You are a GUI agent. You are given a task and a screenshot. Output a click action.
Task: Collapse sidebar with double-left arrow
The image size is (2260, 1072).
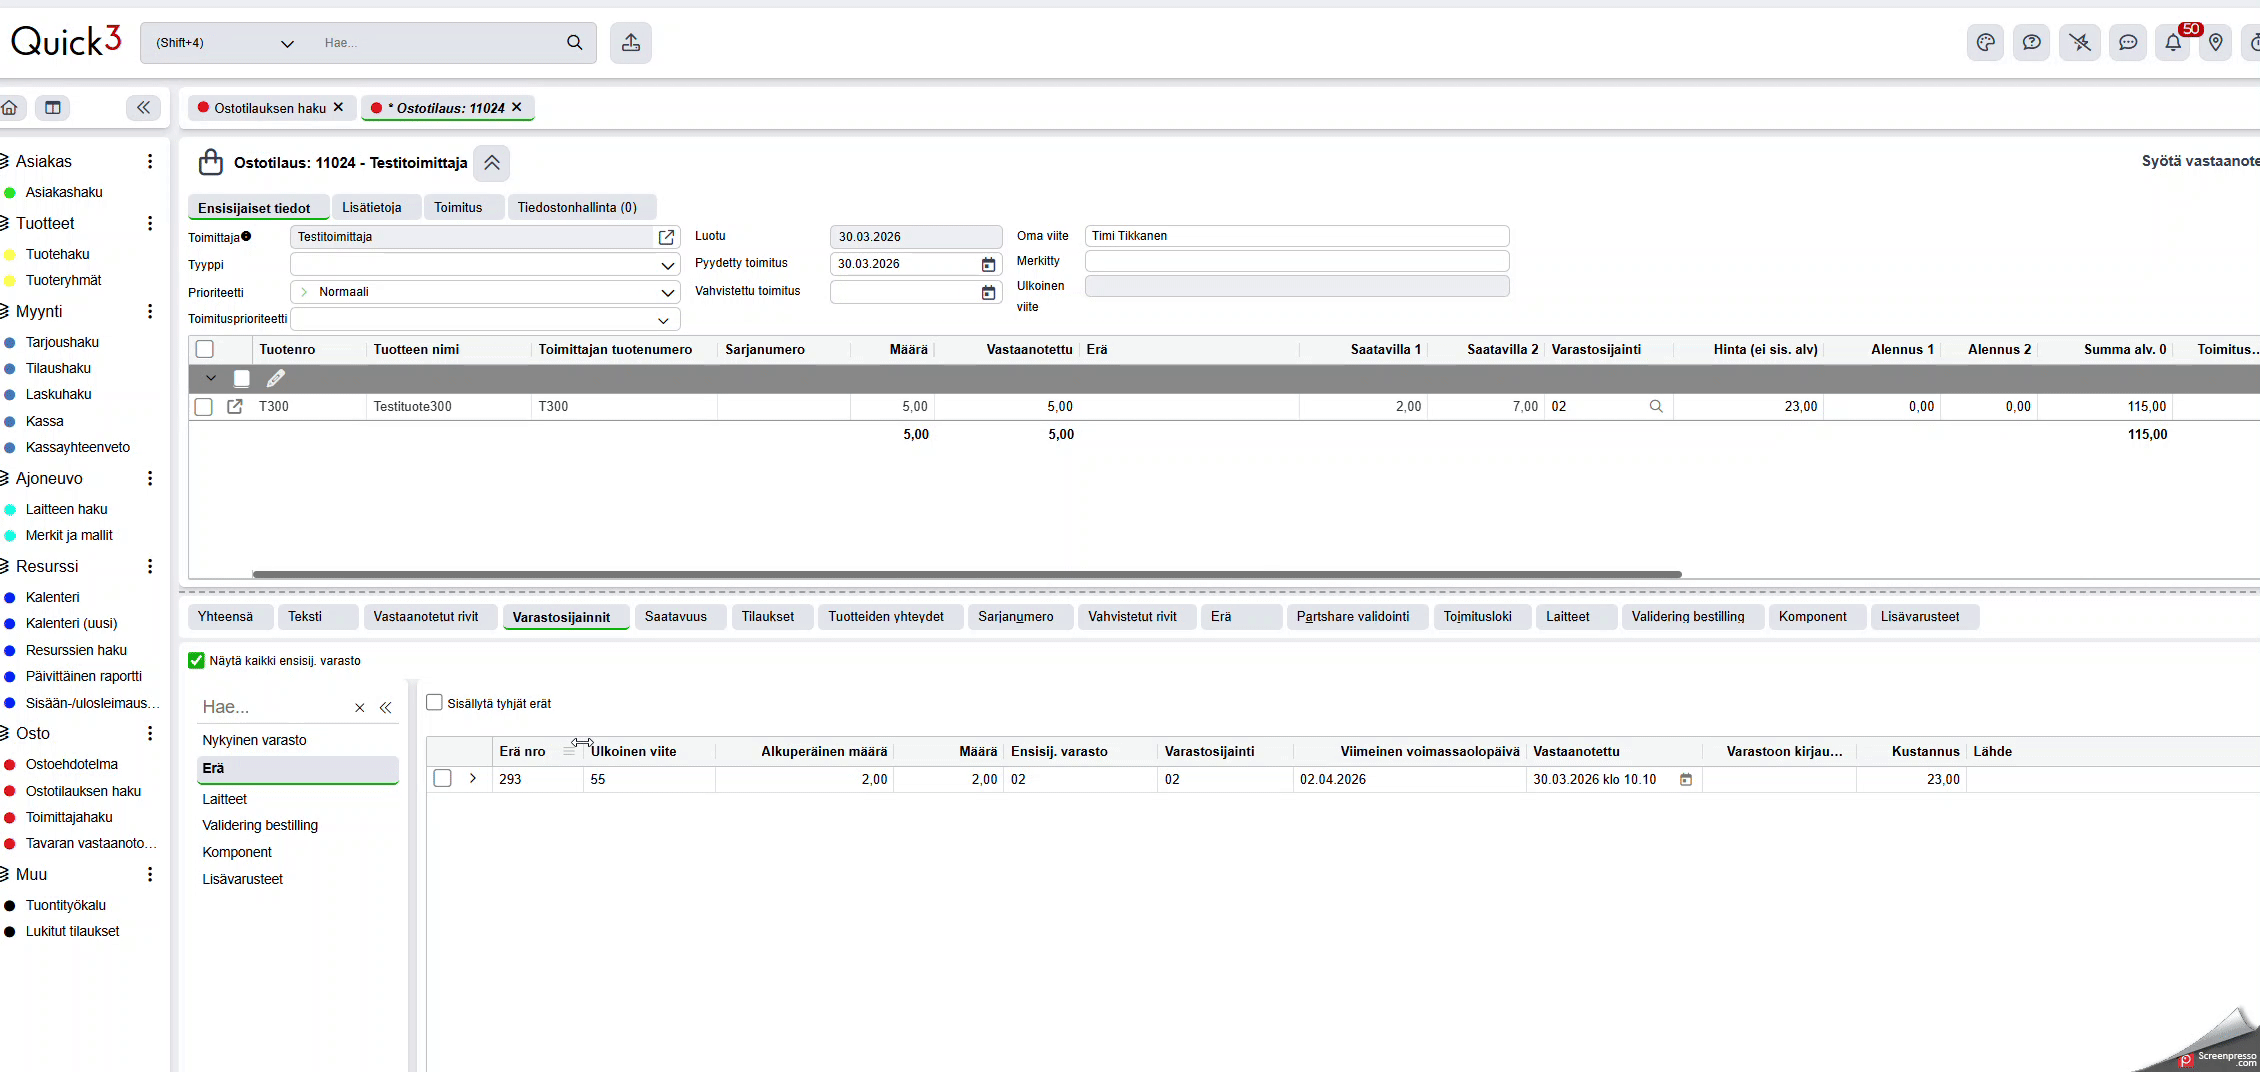click(143, 107)
